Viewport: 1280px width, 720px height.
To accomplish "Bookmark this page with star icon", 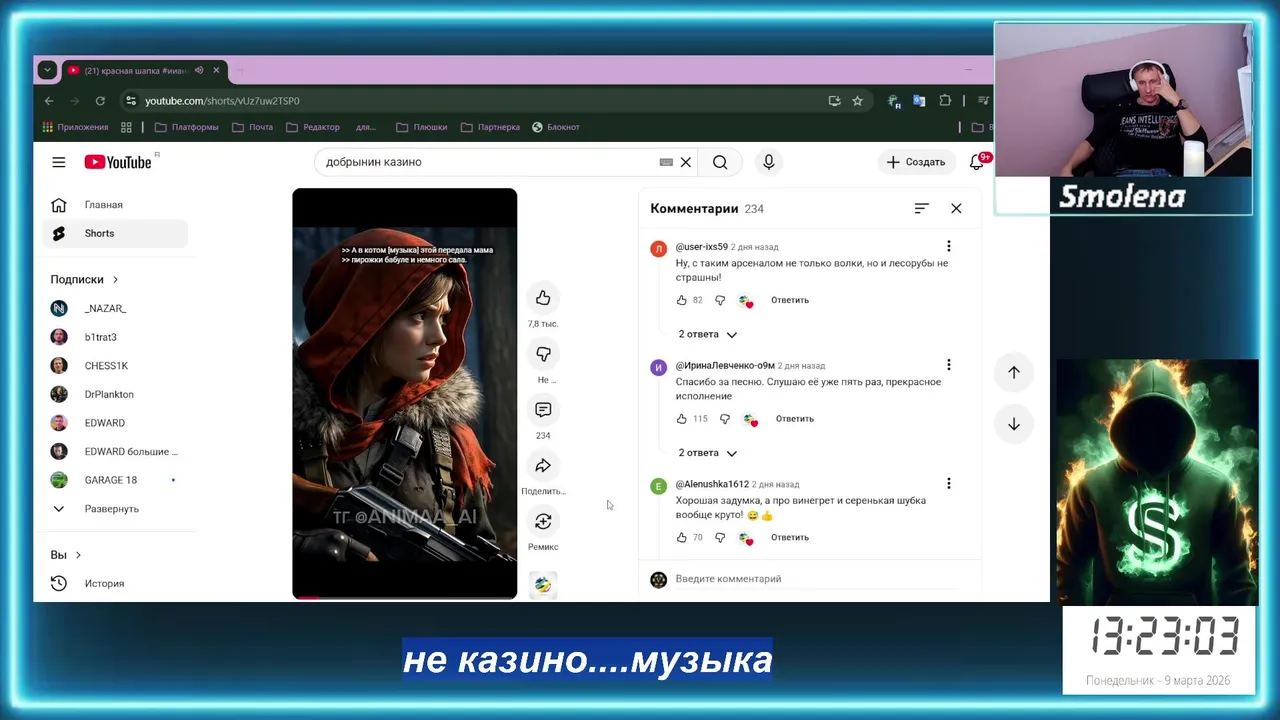I will click(x=857, y=101).
